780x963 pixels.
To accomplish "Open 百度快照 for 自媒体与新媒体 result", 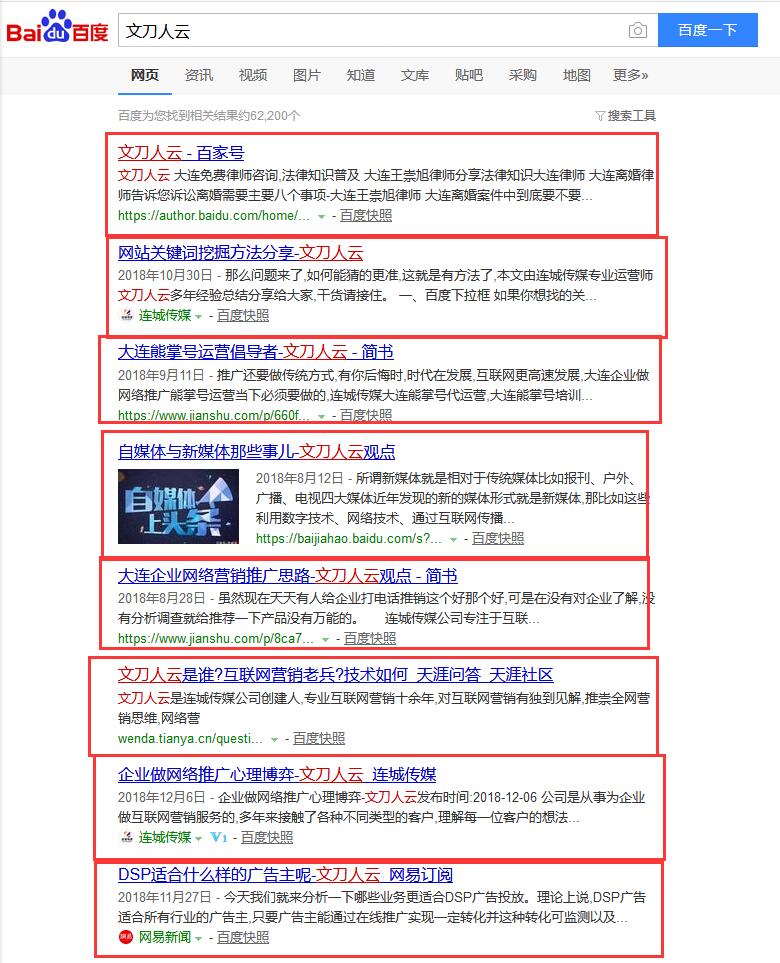I will pyautogui.click(x=498, y=539).
